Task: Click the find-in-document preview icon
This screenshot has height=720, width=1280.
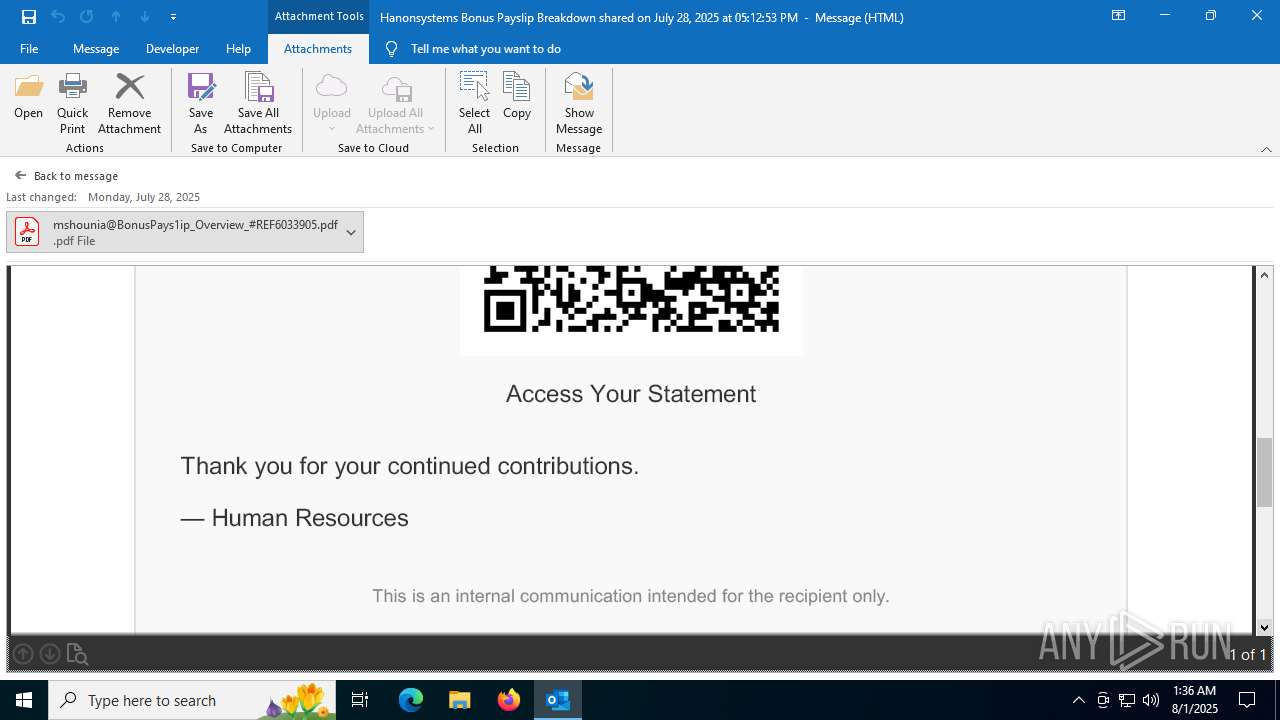Action: (x=77, y=654)
